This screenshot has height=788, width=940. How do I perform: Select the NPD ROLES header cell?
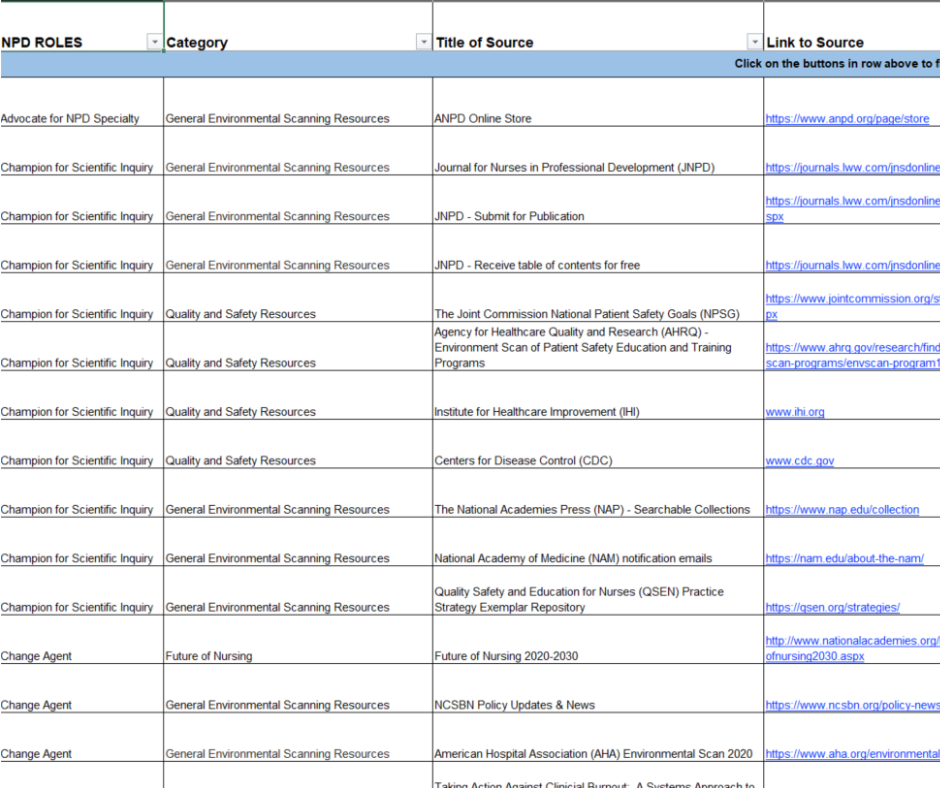(x=82, y=26)
